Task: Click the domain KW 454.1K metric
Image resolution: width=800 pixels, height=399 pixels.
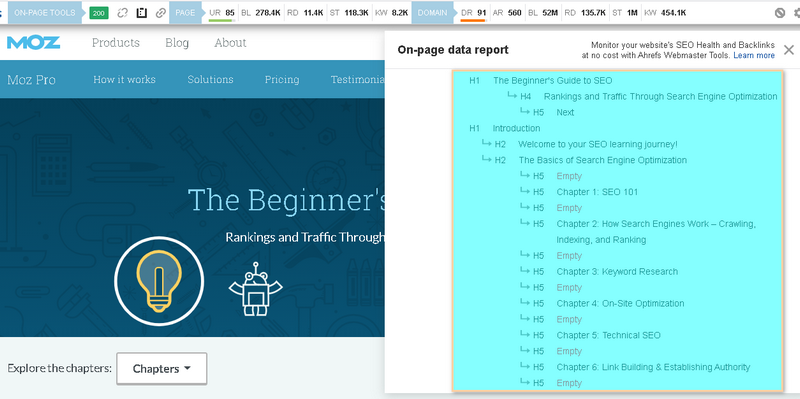Action: (x=665, y=13)
